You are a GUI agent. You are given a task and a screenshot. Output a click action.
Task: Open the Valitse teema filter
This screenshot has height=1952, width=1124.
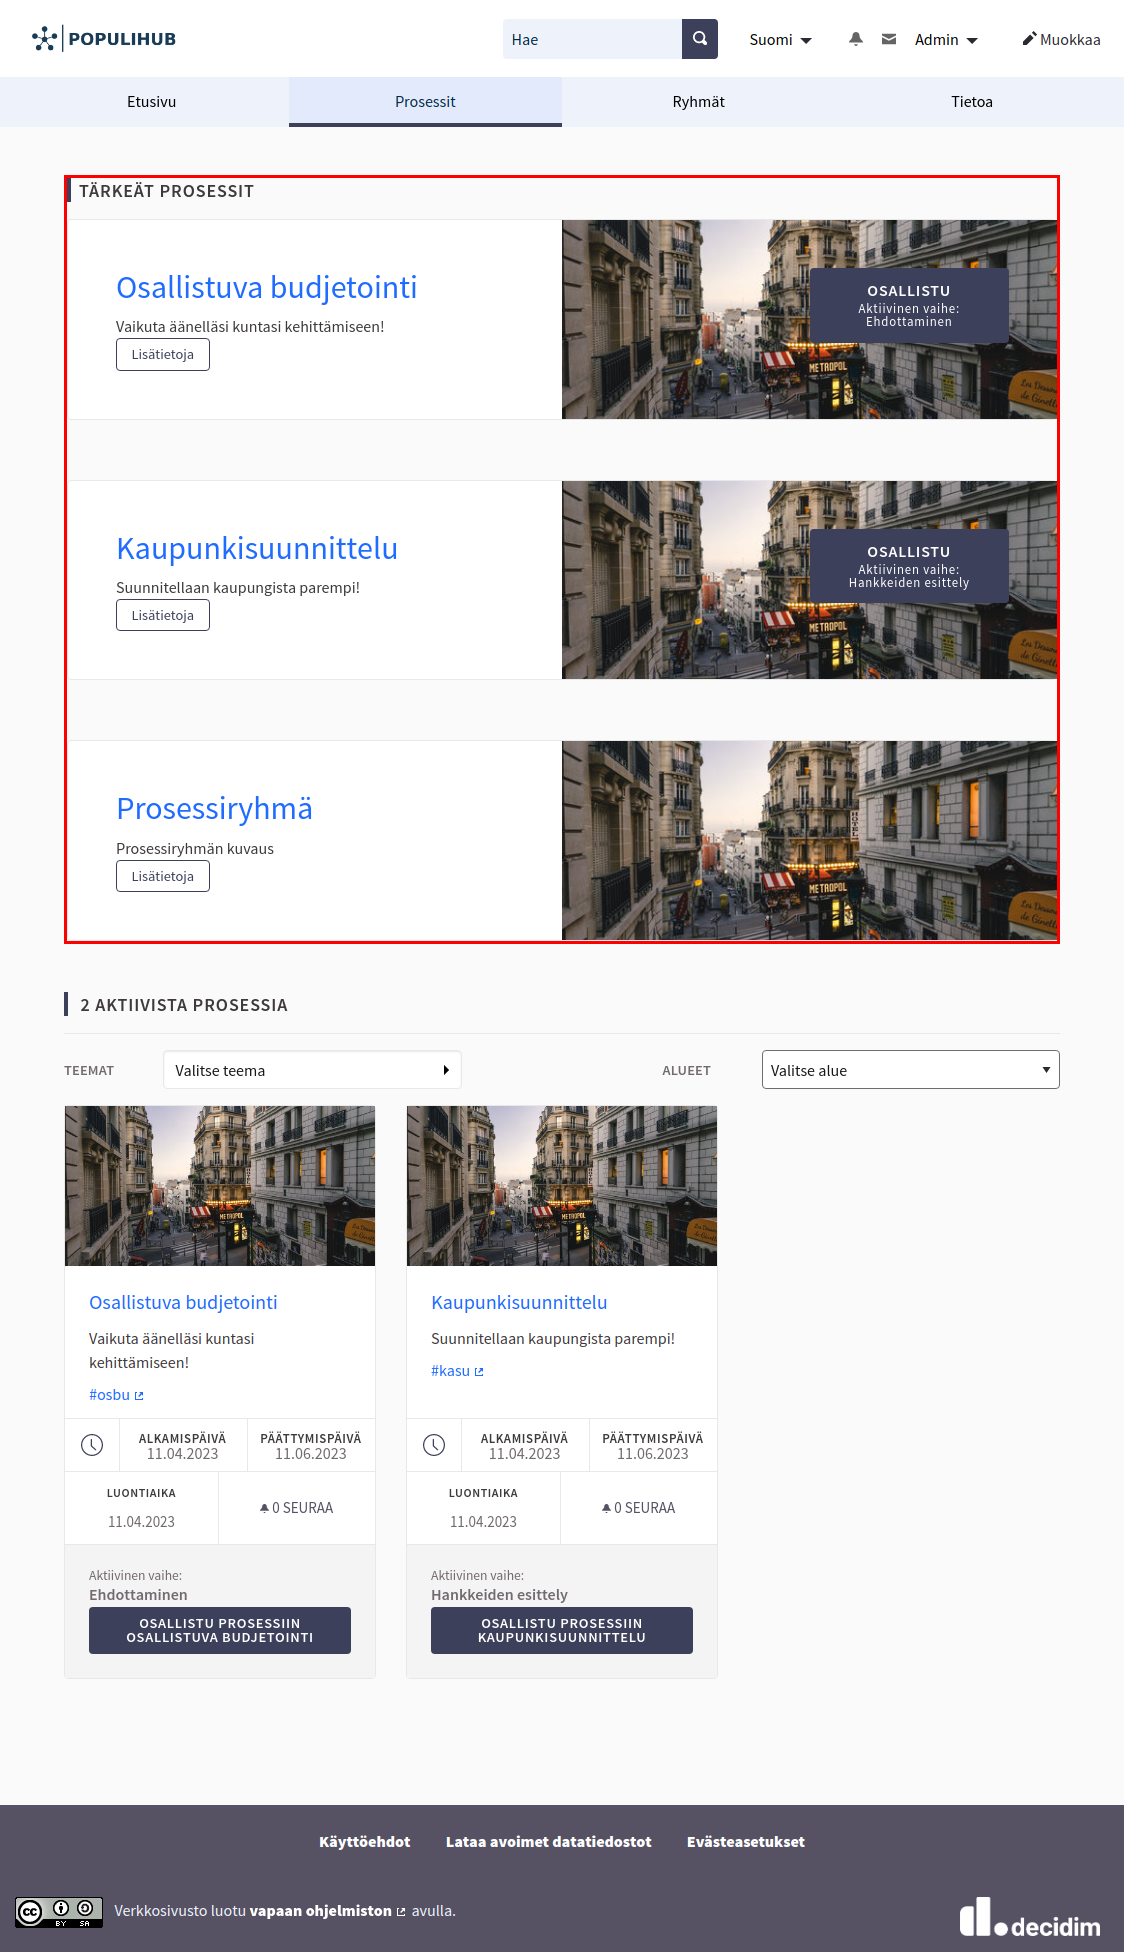pos(312,1070)
